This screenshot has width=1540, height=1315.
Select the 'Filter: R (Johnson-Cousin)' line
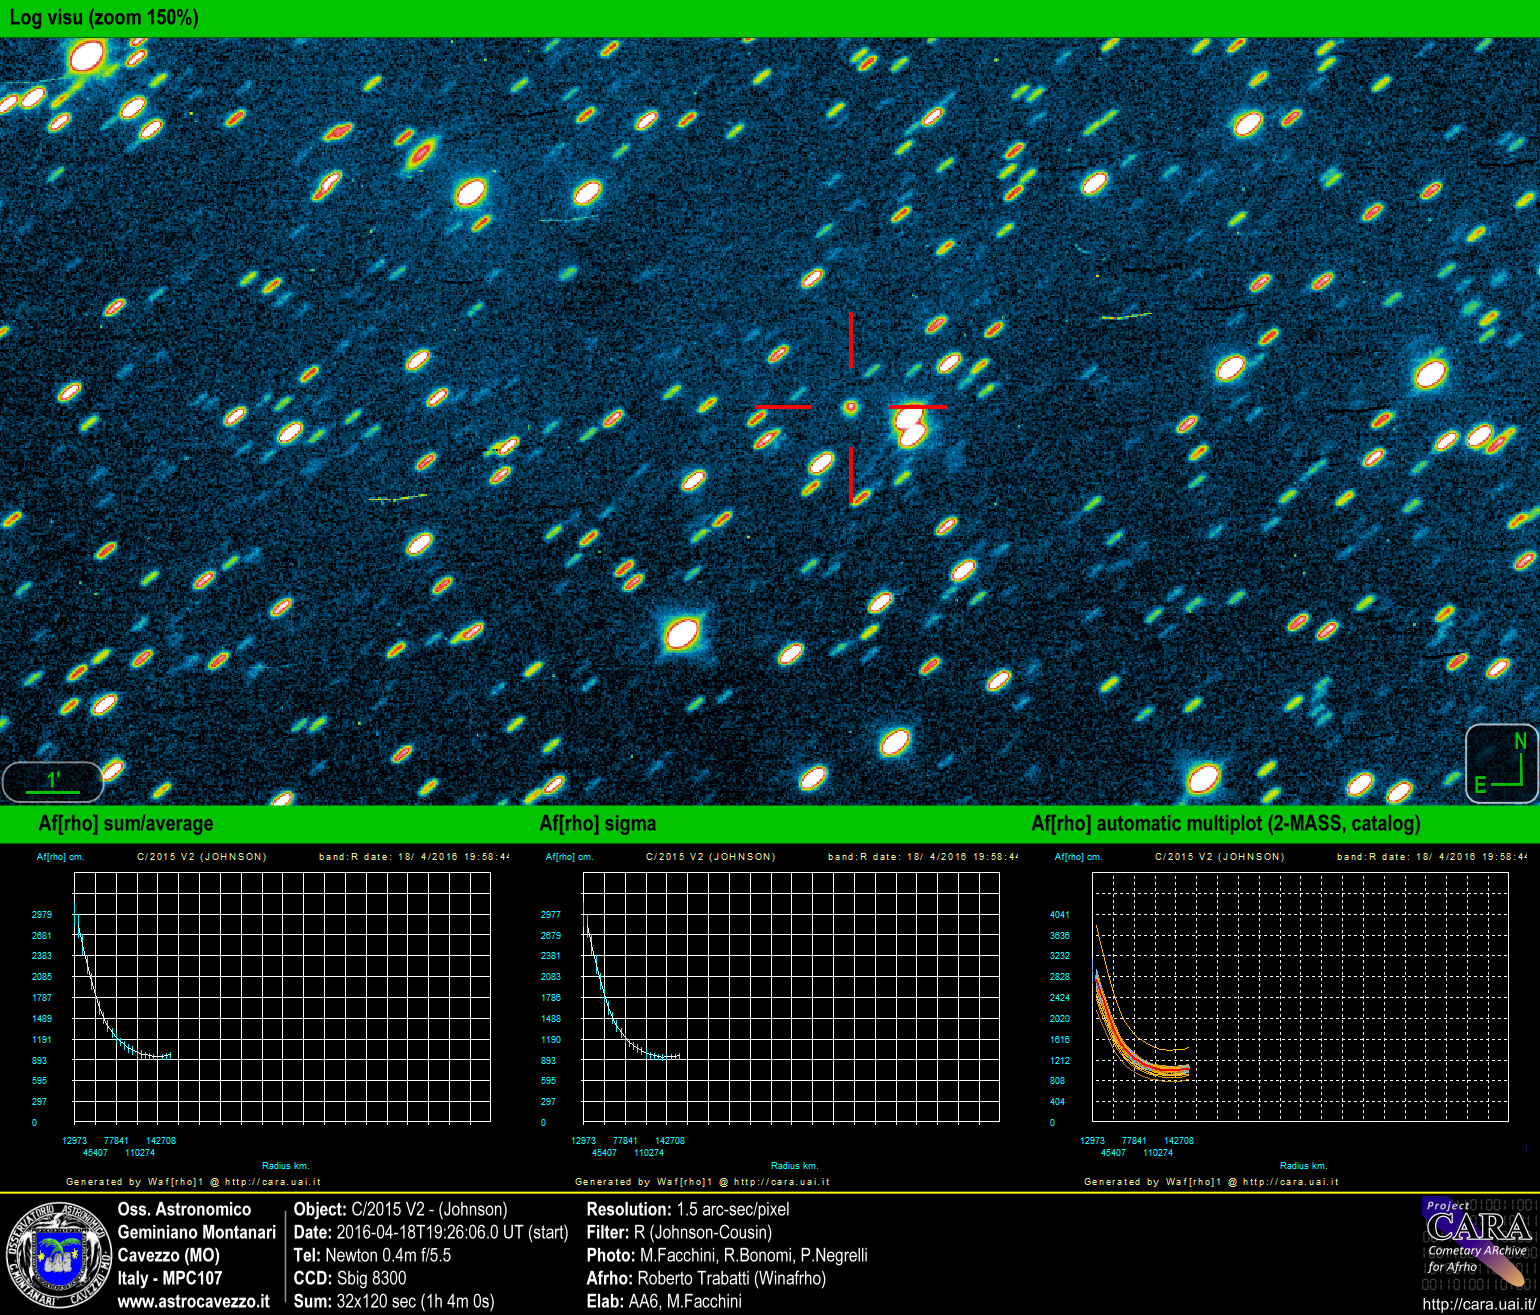(x=680, y=1232)
